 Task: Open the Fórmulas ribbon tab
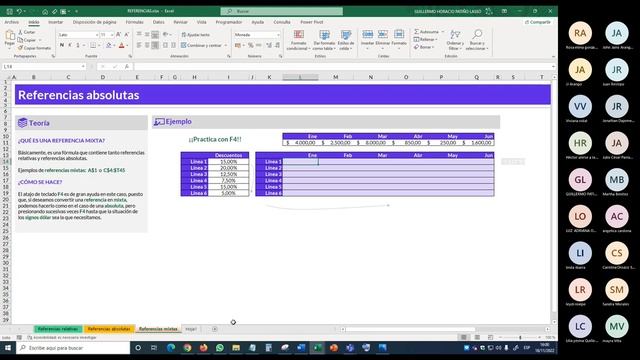(x=134, y=22)
